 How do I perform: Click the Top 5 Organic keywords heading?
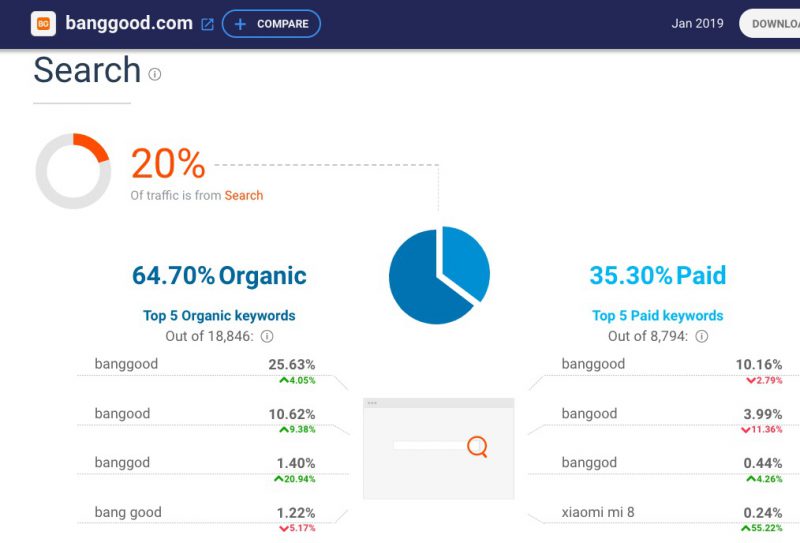pos(219,315)
